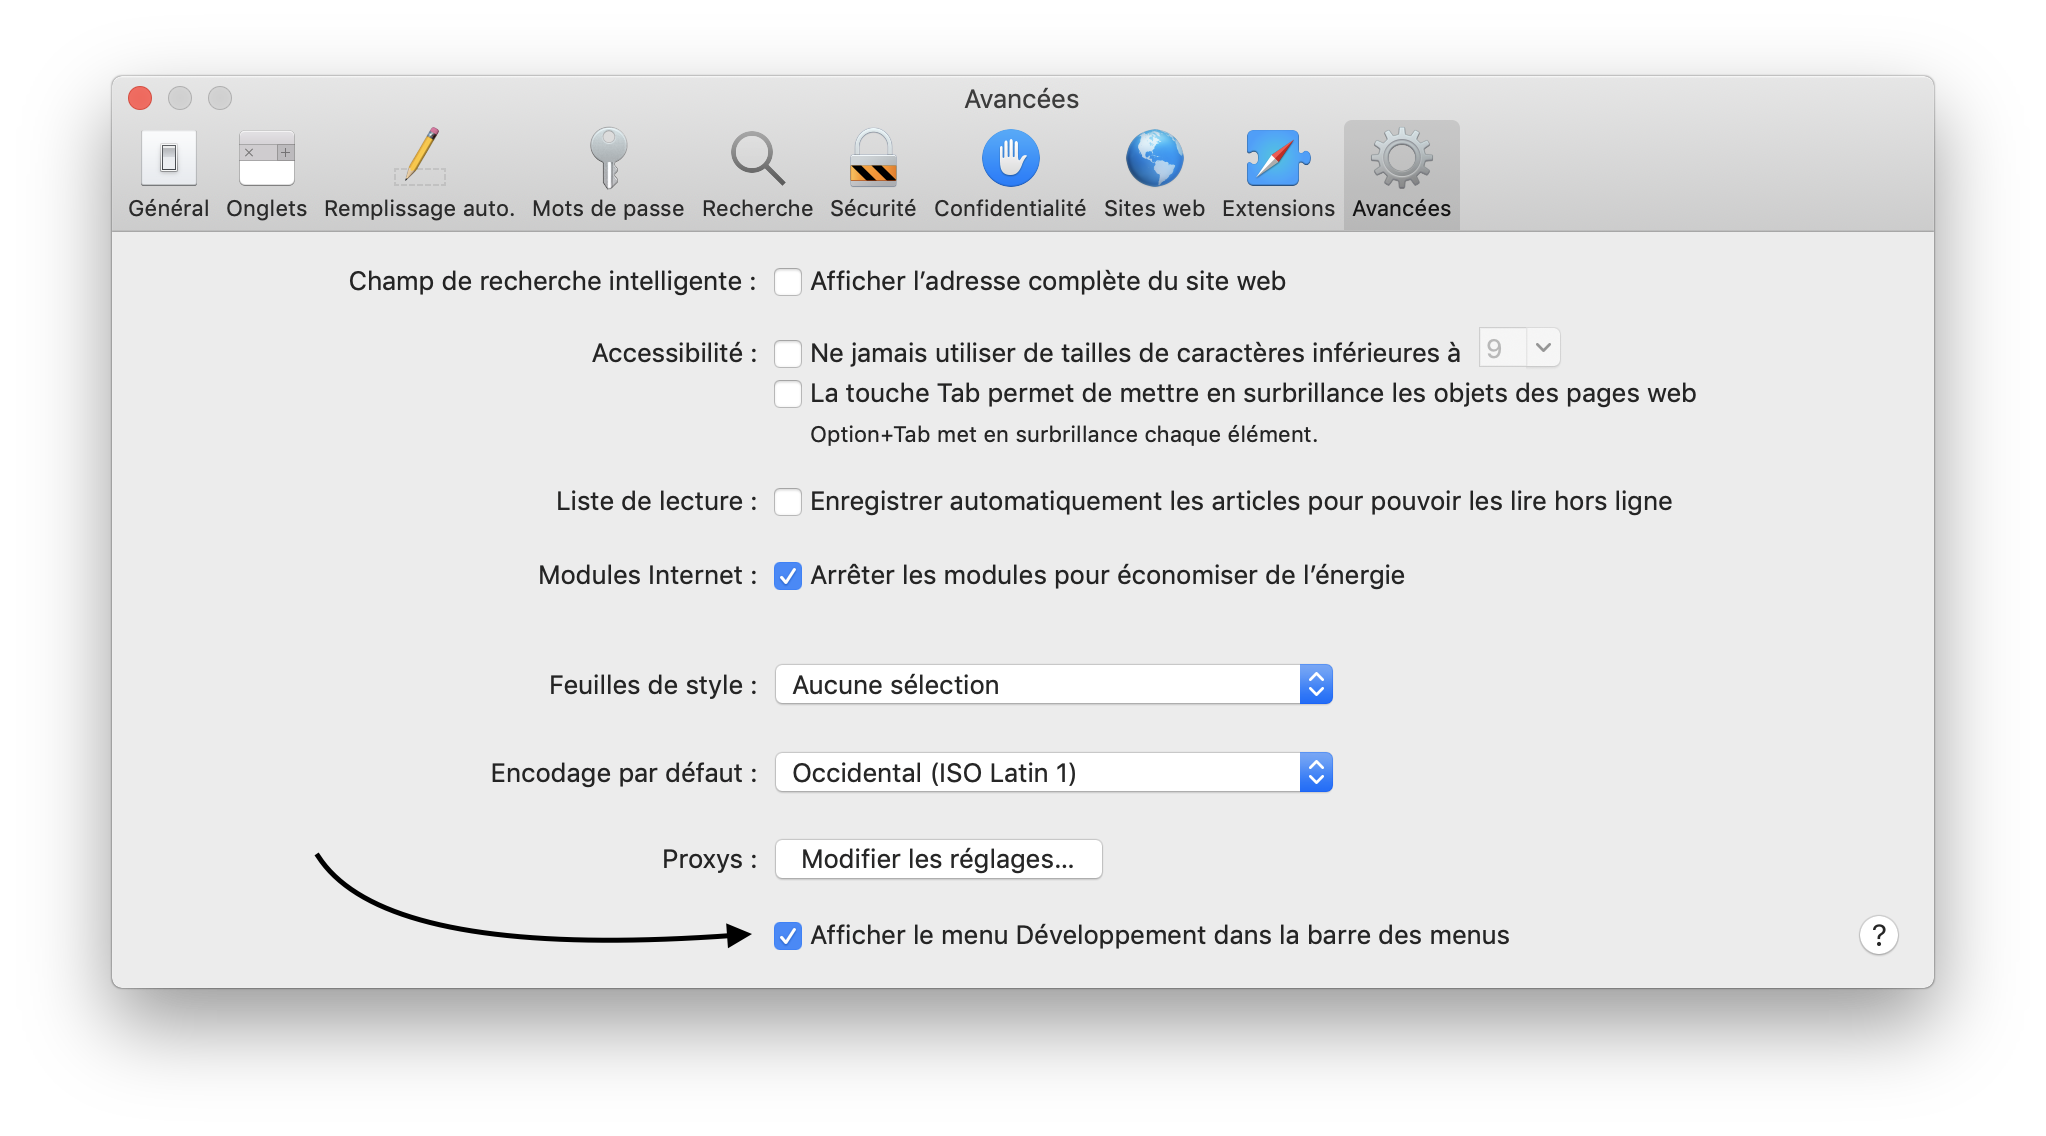Uncheck Afficher le menu Développement option
Screen dimensions: 2046x1136
point(788,936)
